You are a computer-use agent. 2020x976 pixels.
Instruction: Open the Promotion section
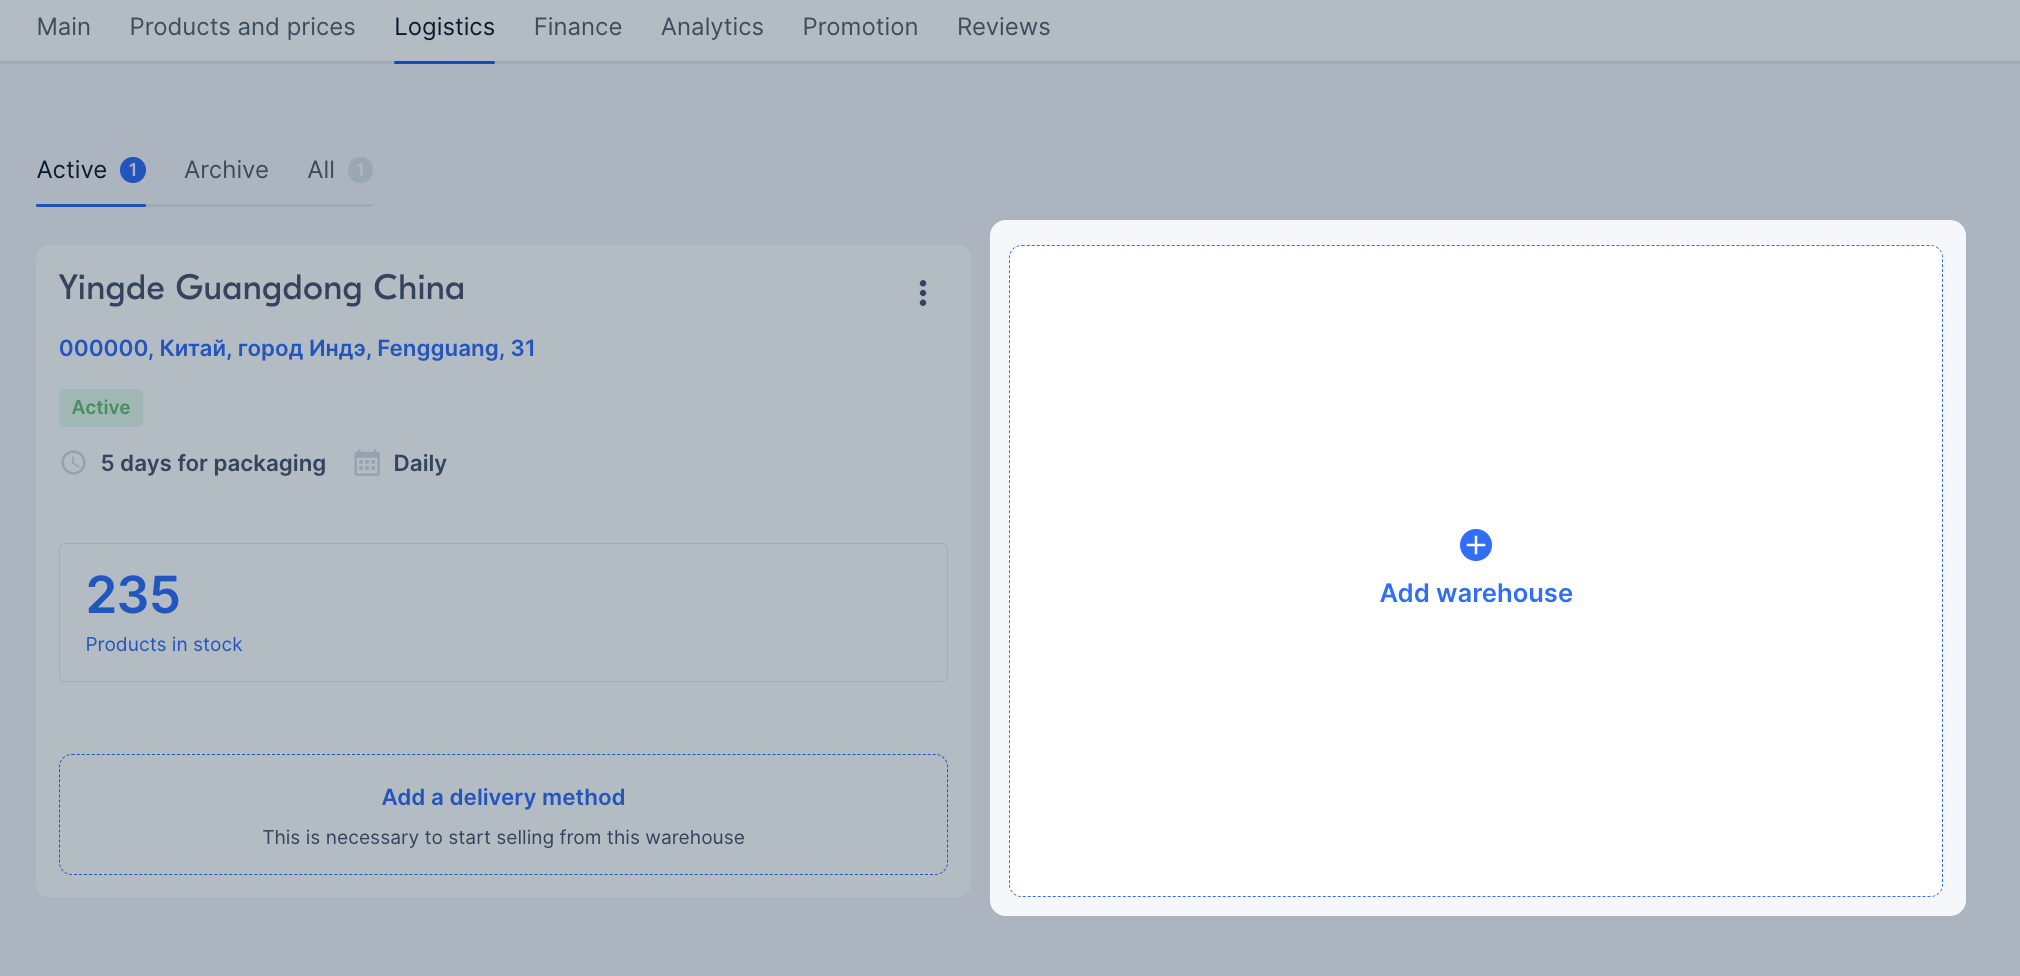point(860,27)
